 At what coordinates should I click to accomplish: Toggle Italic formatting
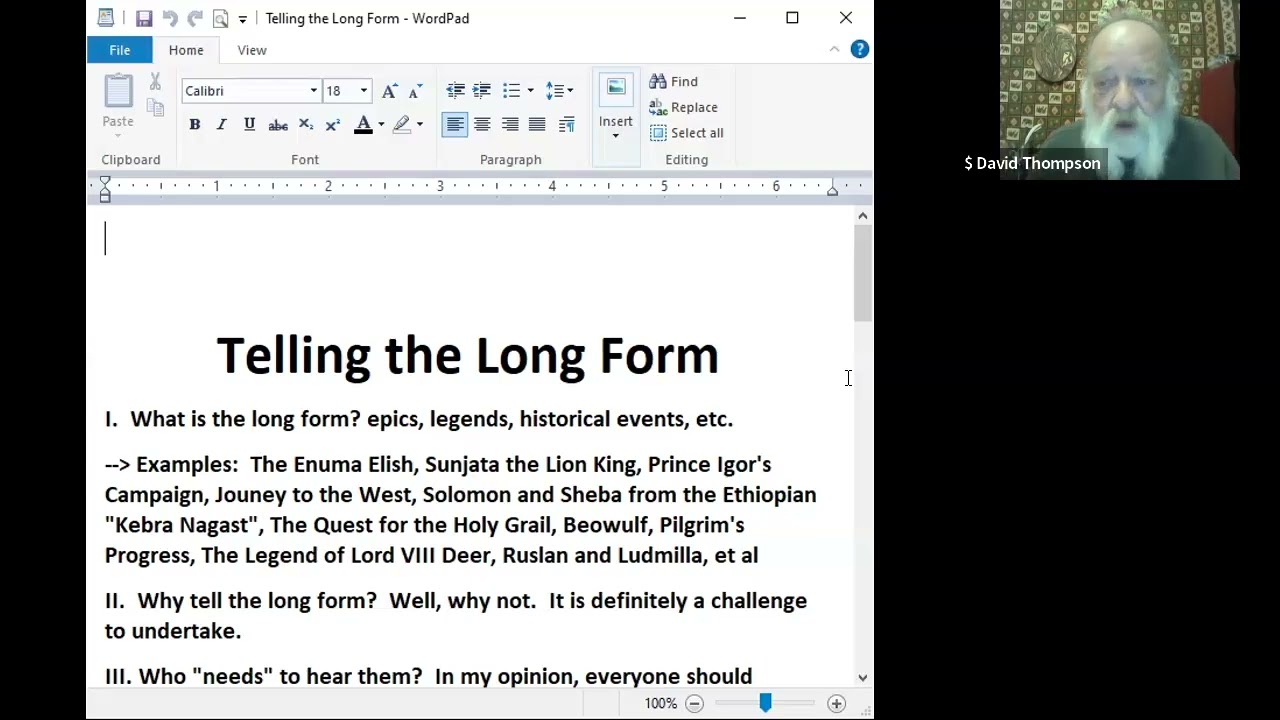(x=222, y=125)
